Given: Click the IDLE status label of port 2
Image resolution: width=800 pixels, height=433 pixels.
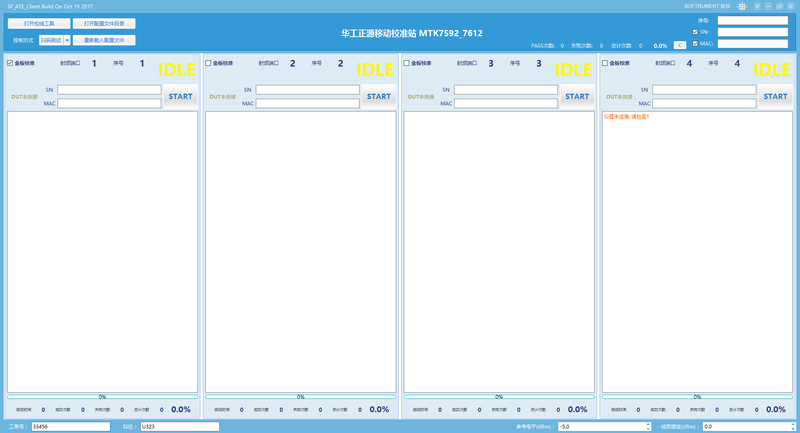Looking at the screenshot, I should [375, 69].
